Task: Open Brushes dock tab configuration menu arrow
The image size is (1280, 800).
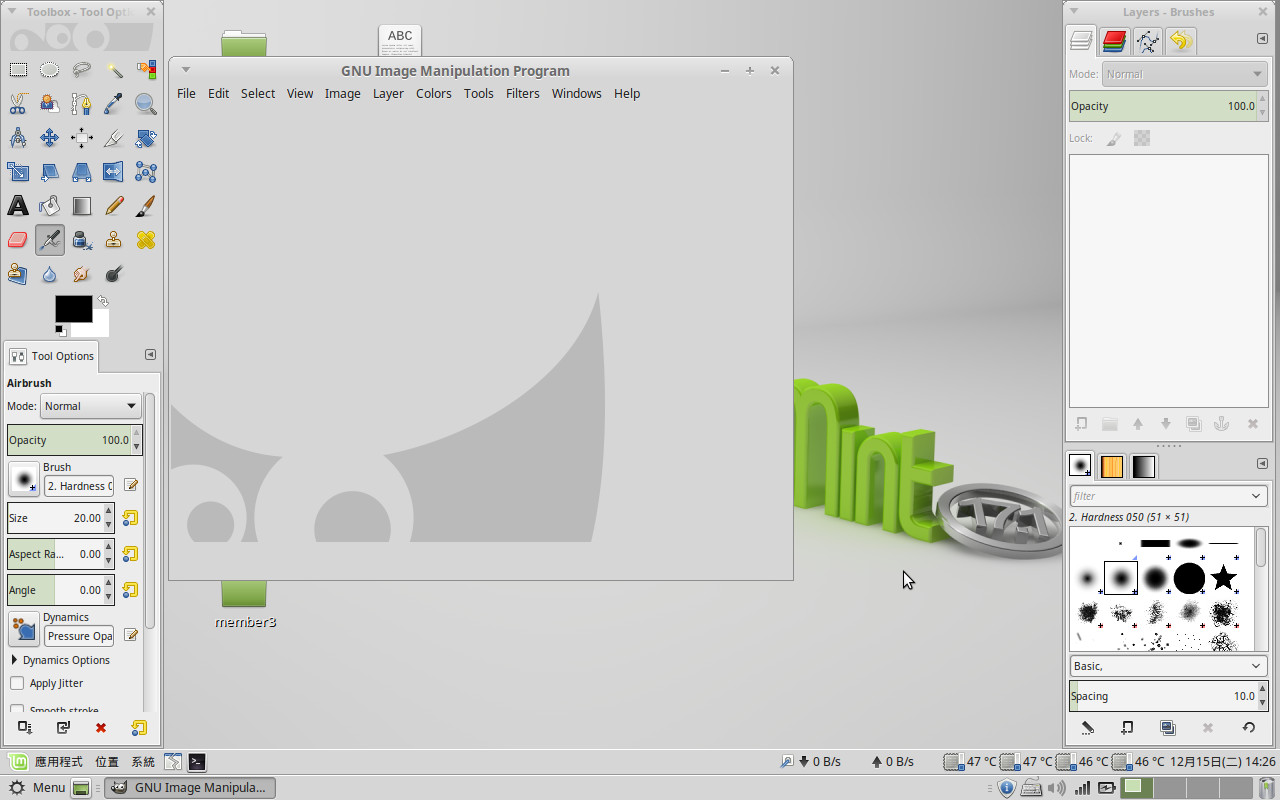Action: coord(1262,463)
